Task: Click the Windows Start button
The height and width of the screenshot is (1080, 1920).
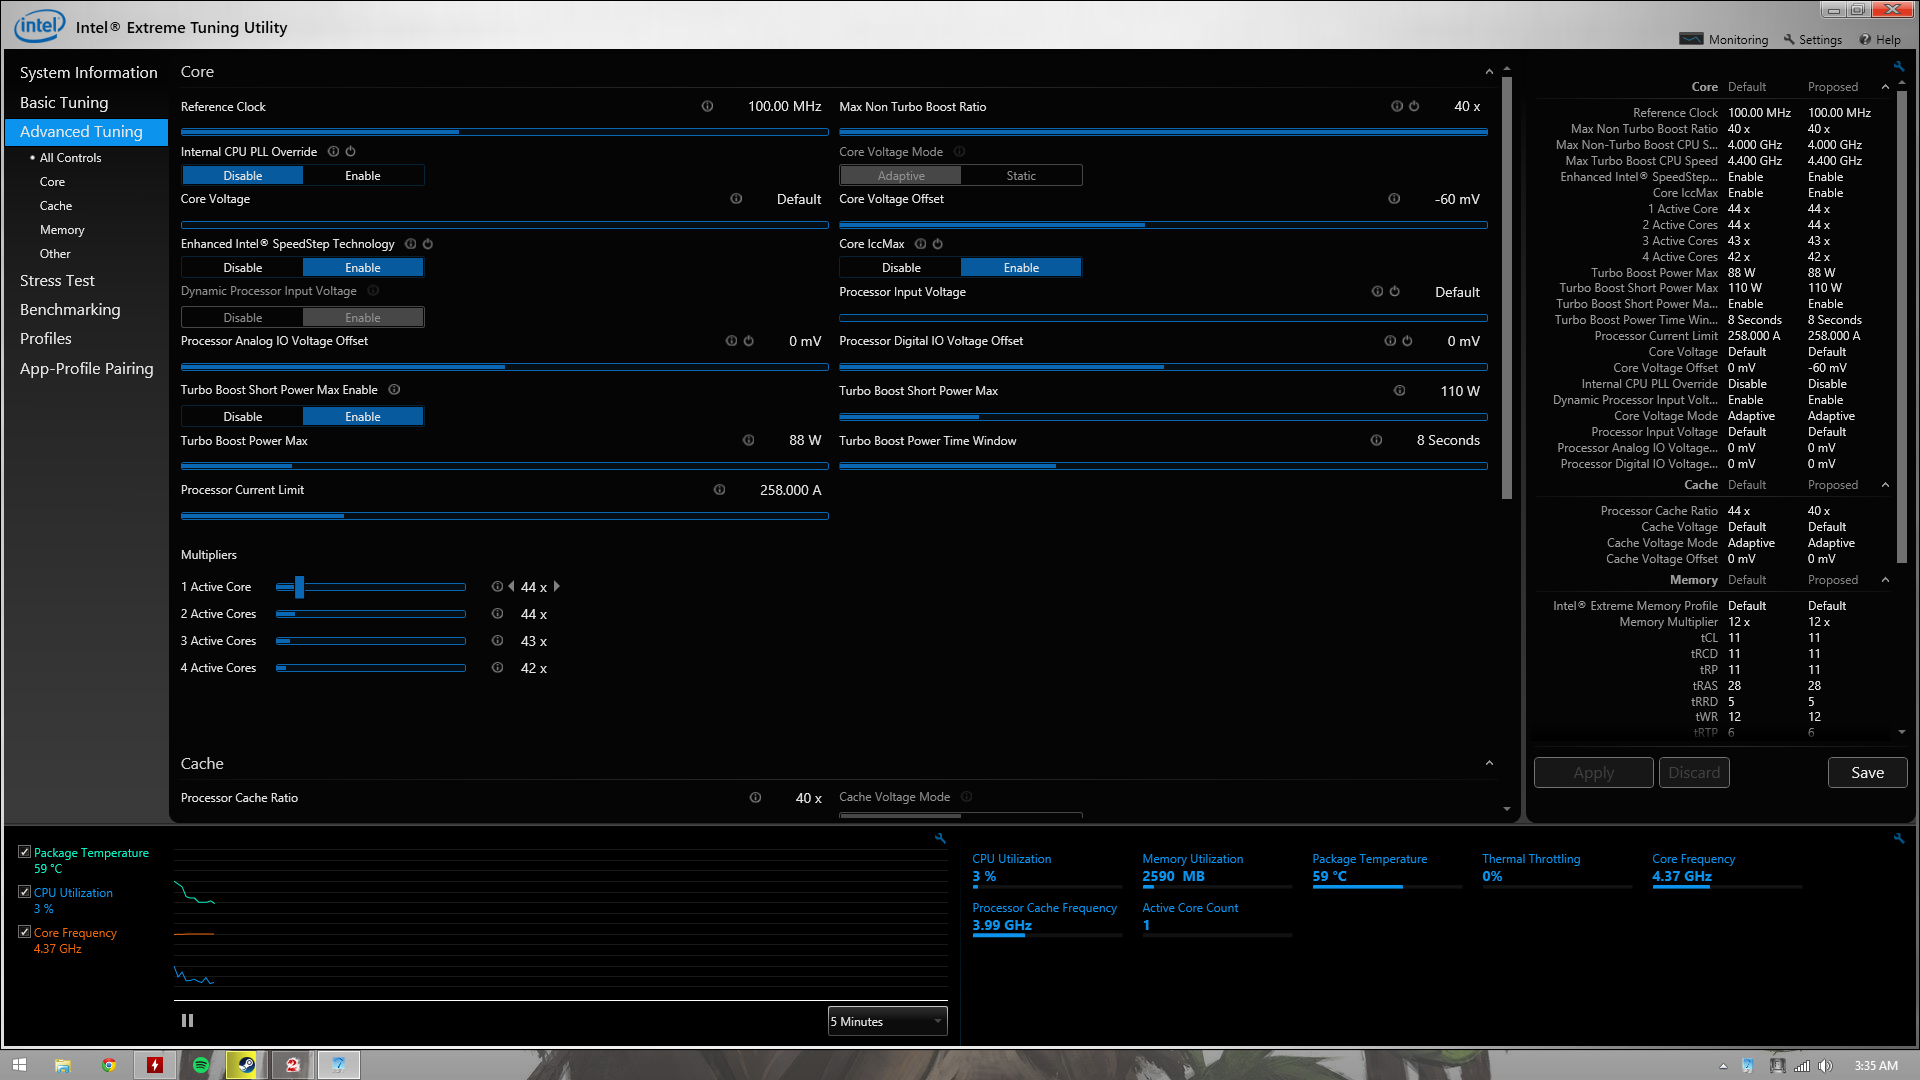Action: (19, 1065)
